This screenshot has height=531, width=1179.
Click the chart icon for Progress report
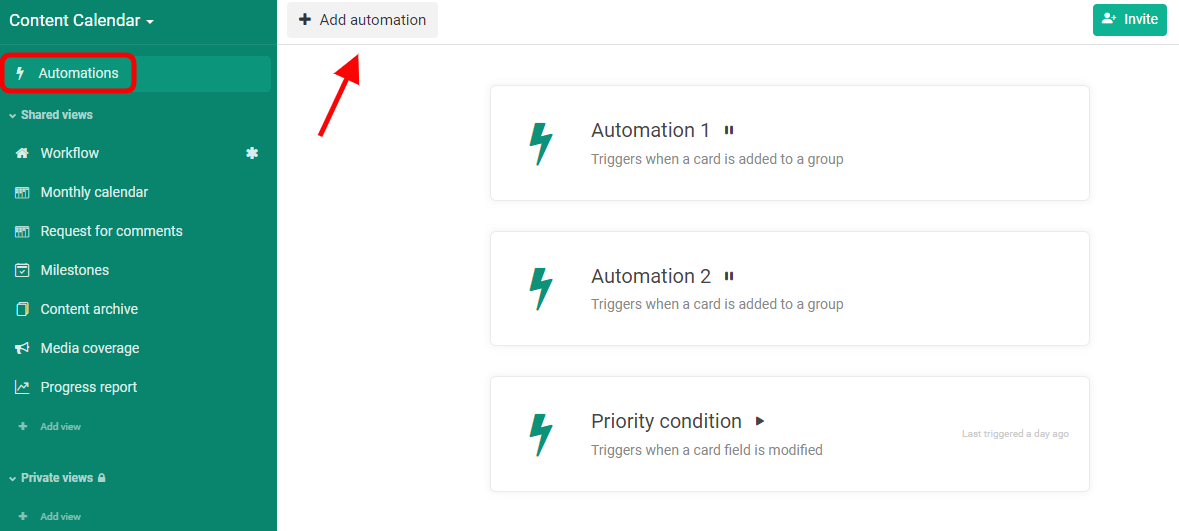[22, 387]
